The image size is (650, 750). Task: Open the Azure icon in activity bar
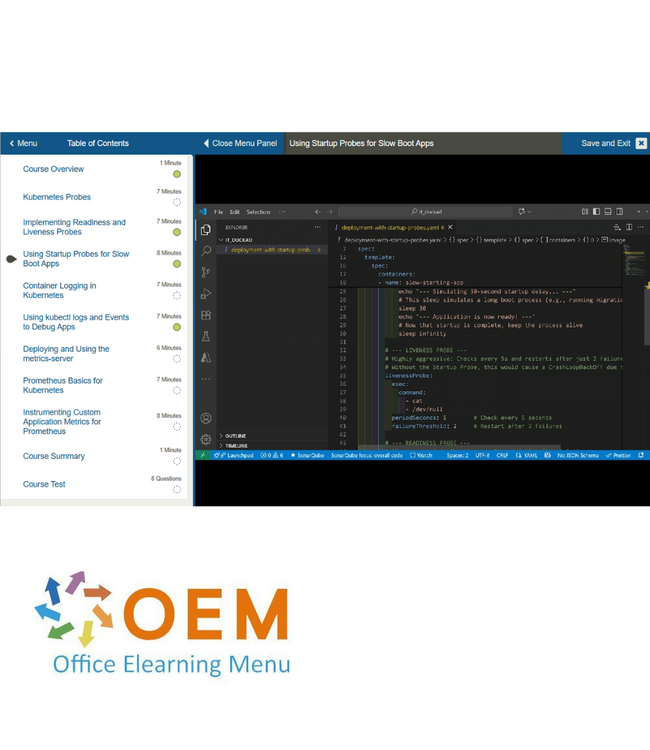[x=206, y=357]
